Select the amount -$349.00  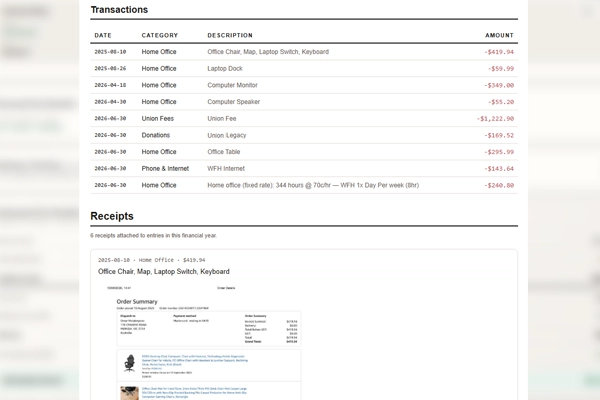pyautogui.click(x=499, y=85)
